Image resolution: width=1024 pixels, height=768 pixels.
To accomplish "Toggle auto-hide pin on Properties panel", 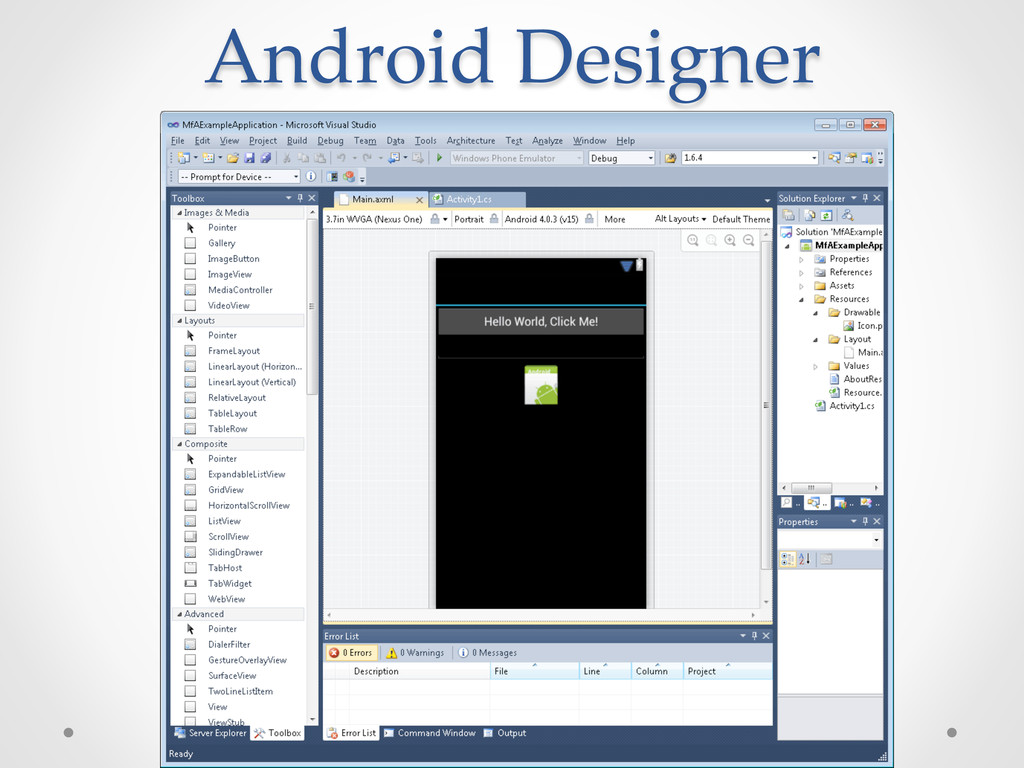I will 865,521.
